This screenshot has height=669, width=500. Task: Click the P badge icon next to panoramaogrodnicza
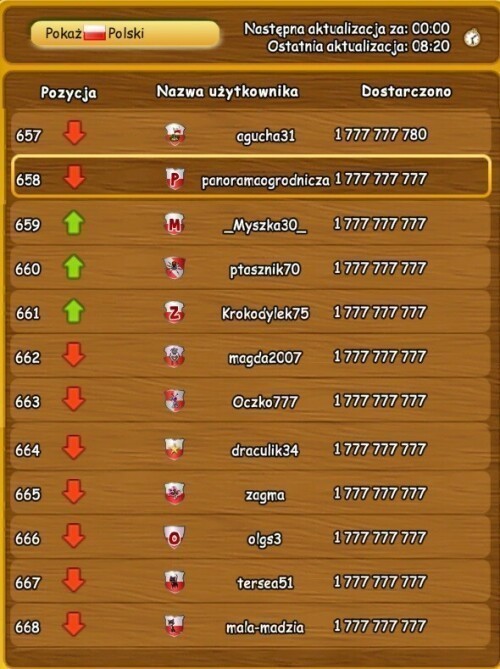[x=174, y=179]
